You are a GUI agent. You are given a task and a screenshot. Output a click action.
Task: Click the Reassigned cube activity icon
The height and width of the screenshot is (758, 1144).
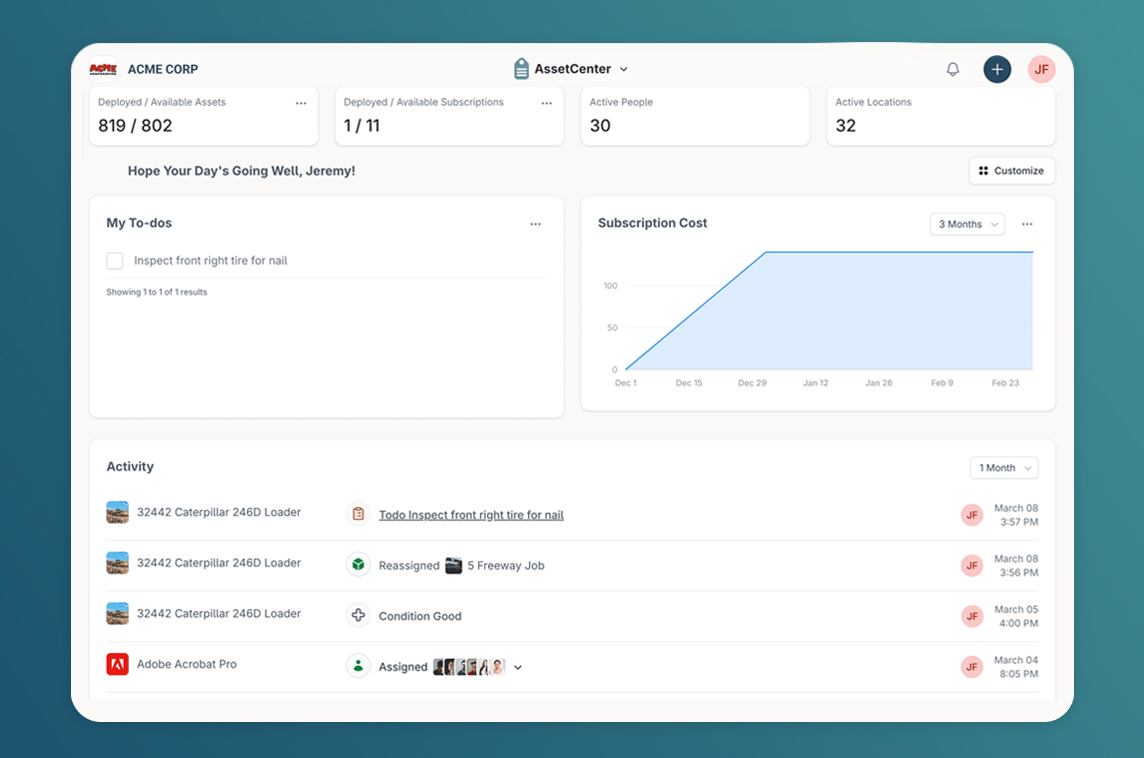click(358, 565)
